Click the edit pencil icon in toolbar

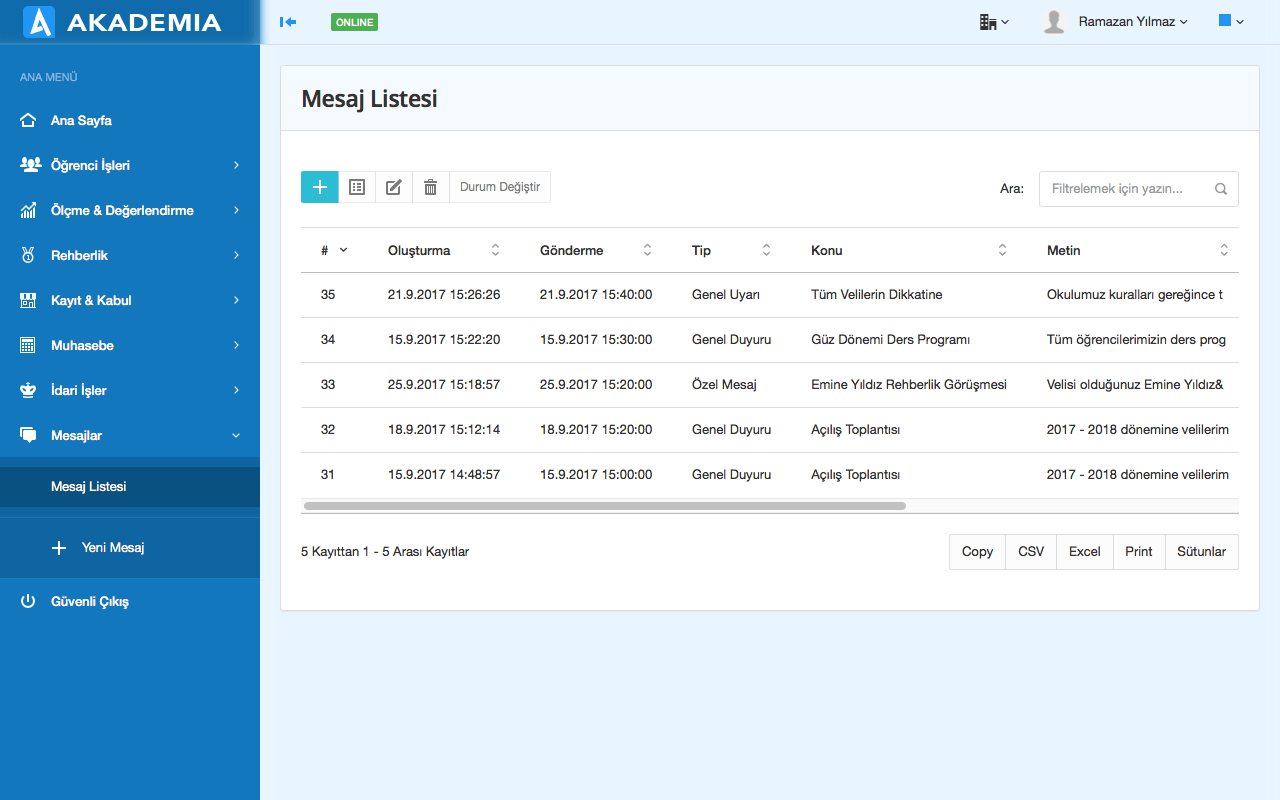coord(394,187)
